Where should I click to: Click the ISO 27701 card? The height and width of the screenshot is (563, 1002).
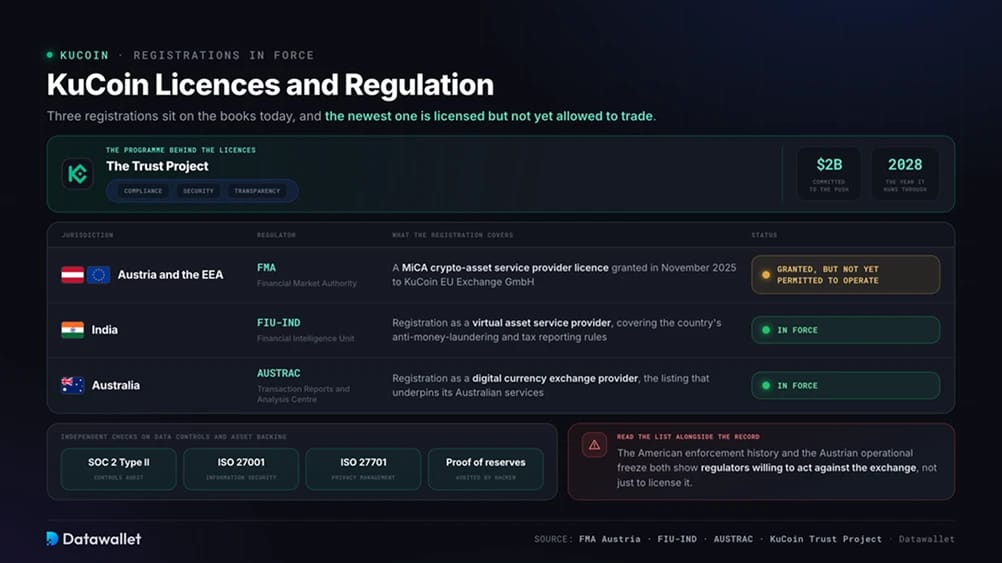[x=363, y=469]
